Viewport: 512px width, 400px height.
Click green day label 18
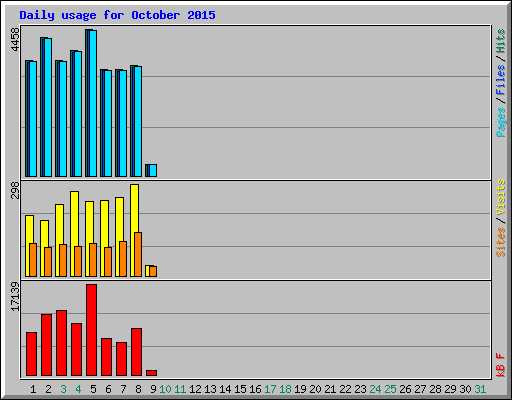(x=285, y=389)
